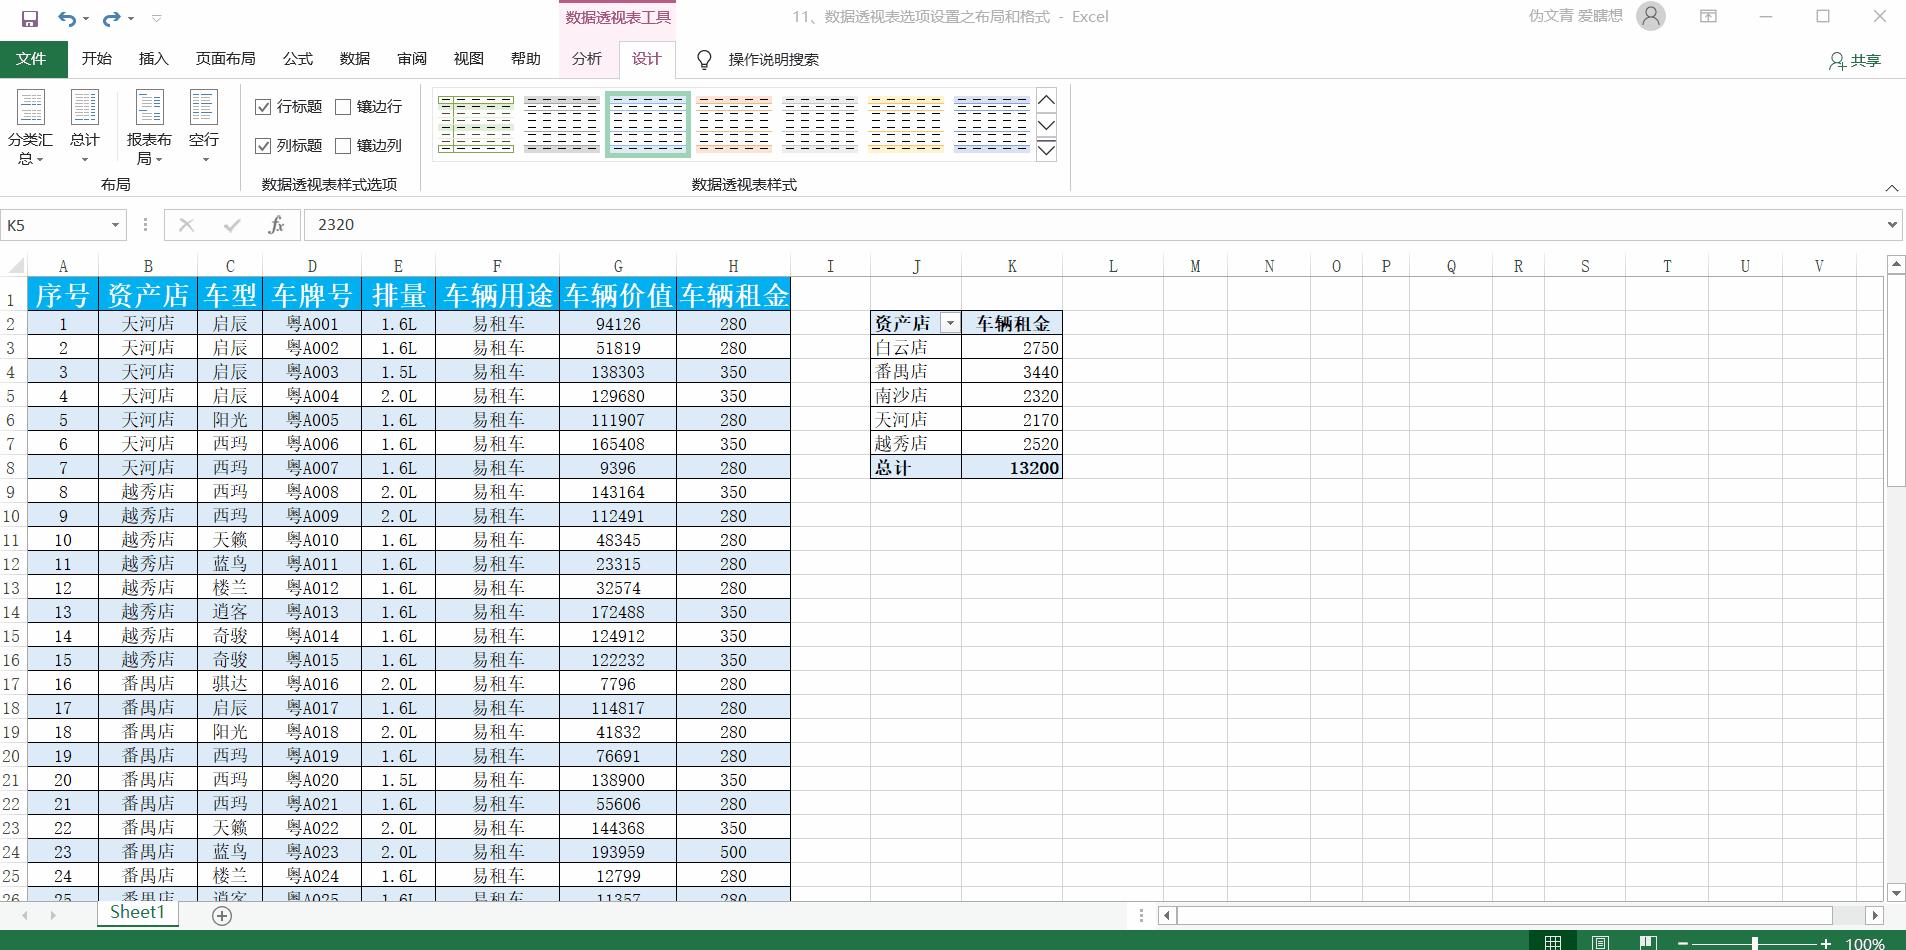Select the Sheet1 worksheet tab
This screenshot has height=950, width=1906.
click(x=137, y=913)
